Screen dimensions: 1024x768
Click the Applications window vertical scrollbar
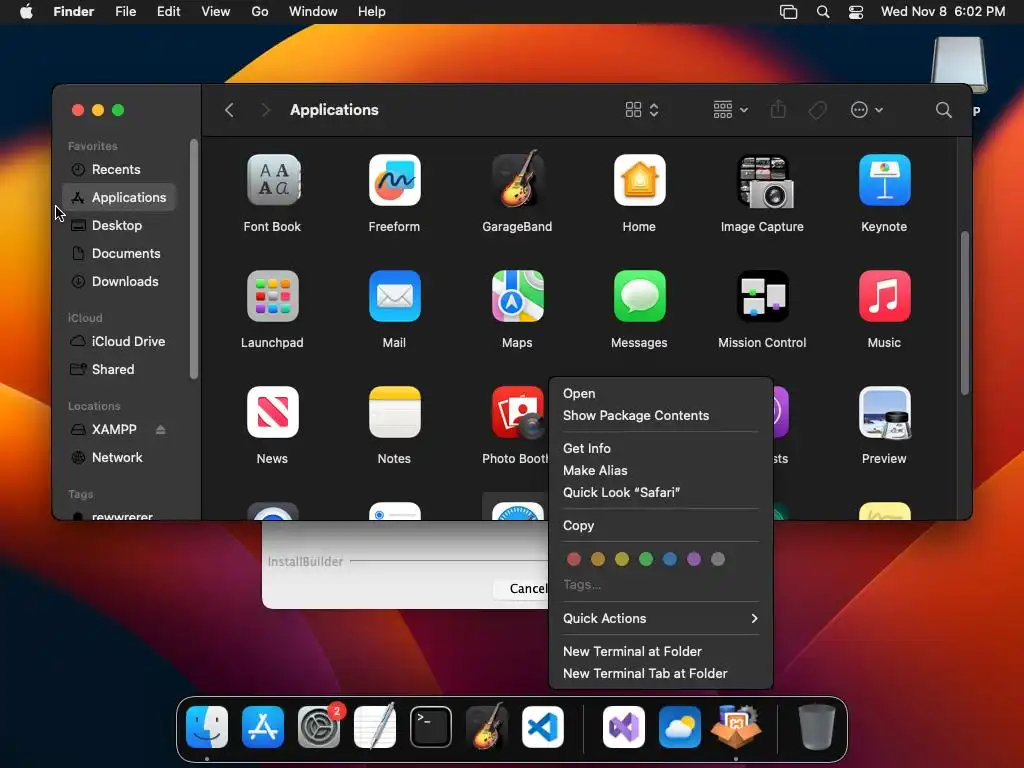point(965,313)
